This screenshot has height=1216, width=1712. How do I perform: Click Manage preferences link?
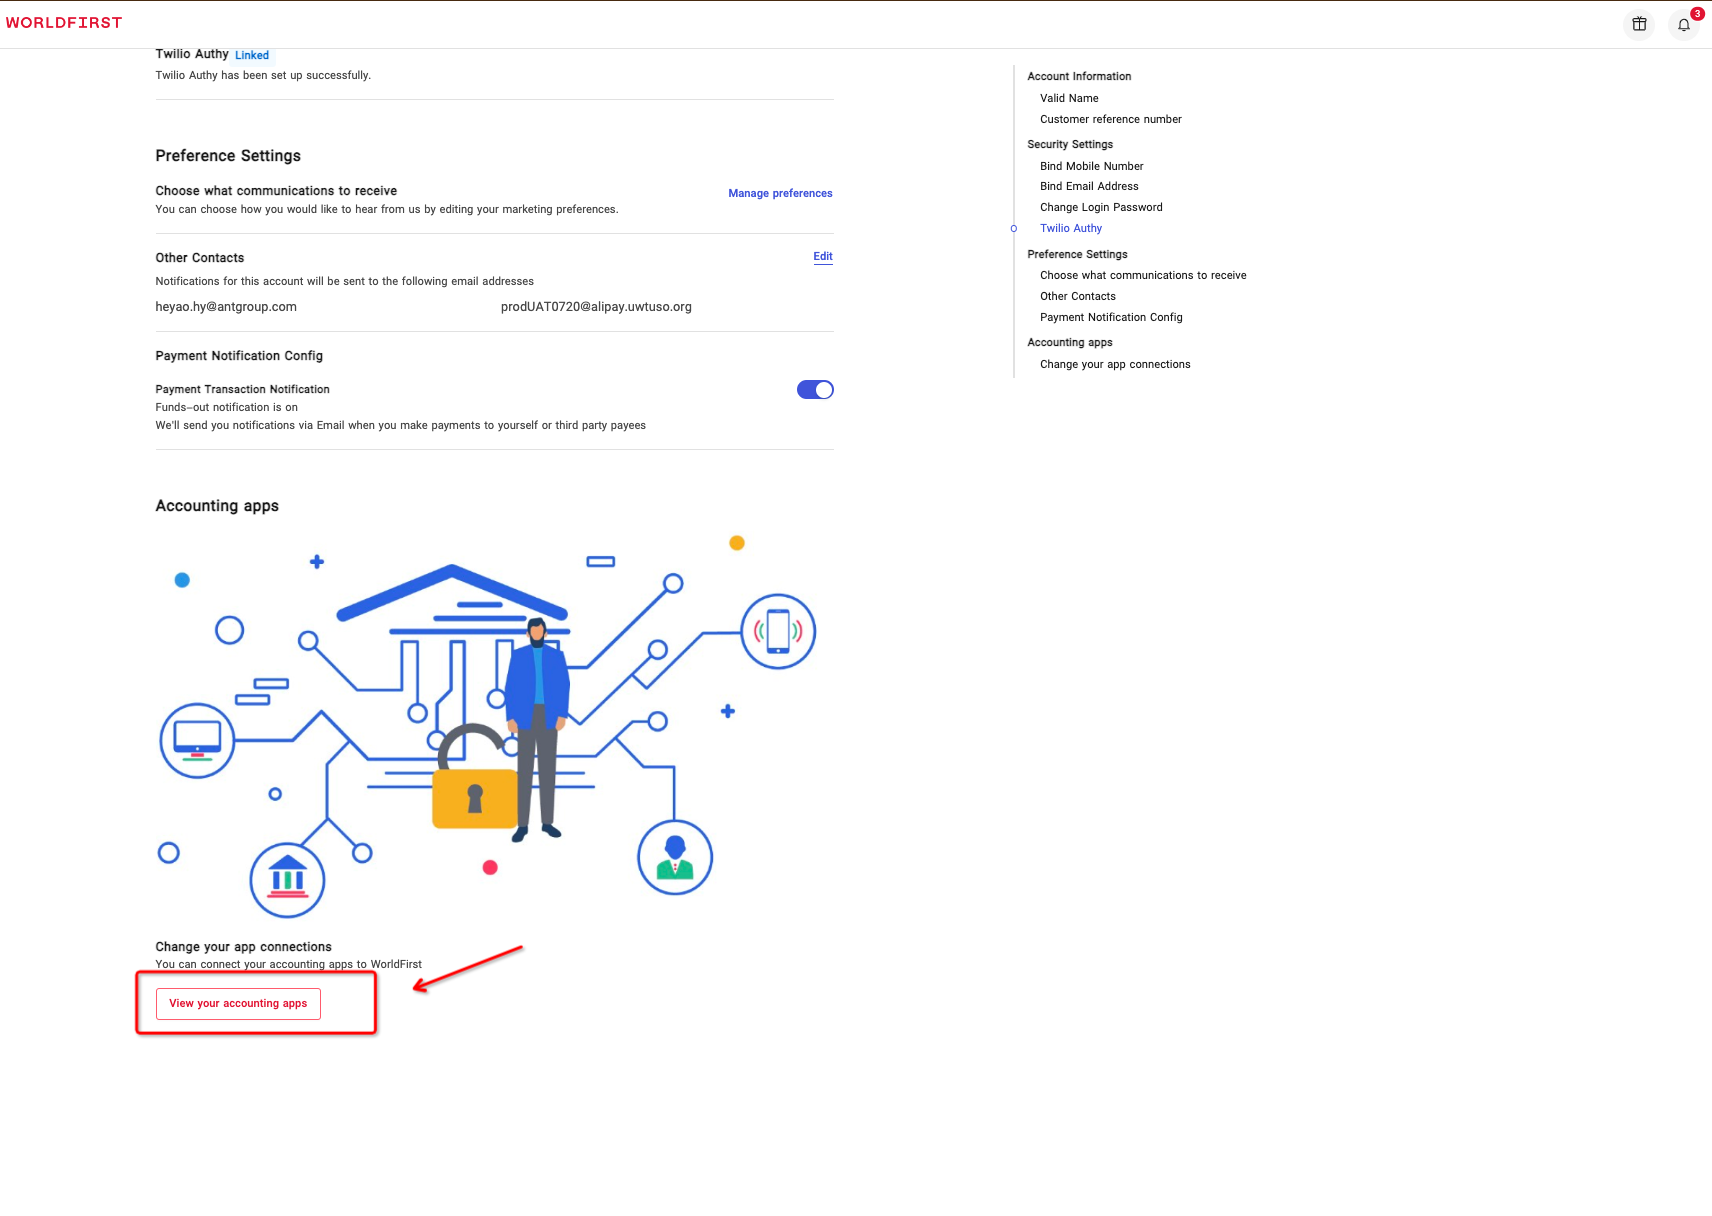pos(780,193)
